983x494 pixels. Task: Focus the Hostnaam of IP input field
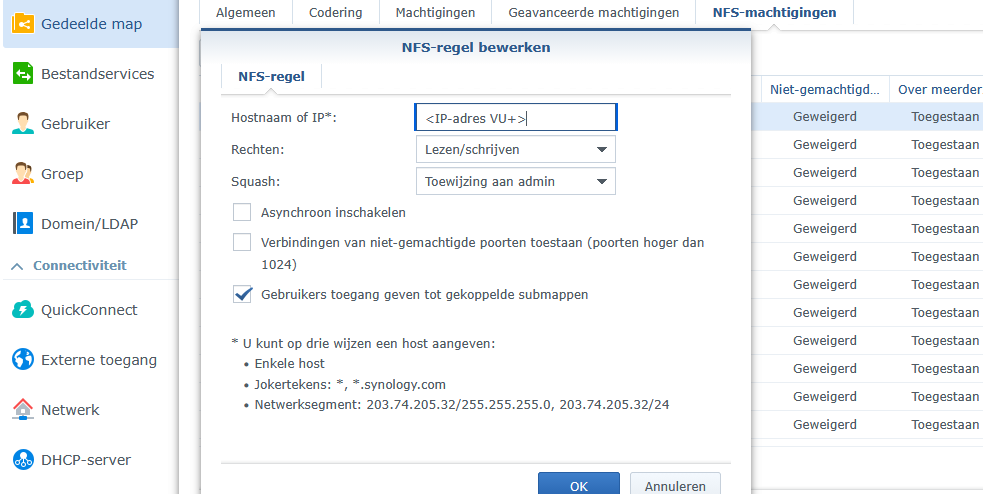pos(516,117)
